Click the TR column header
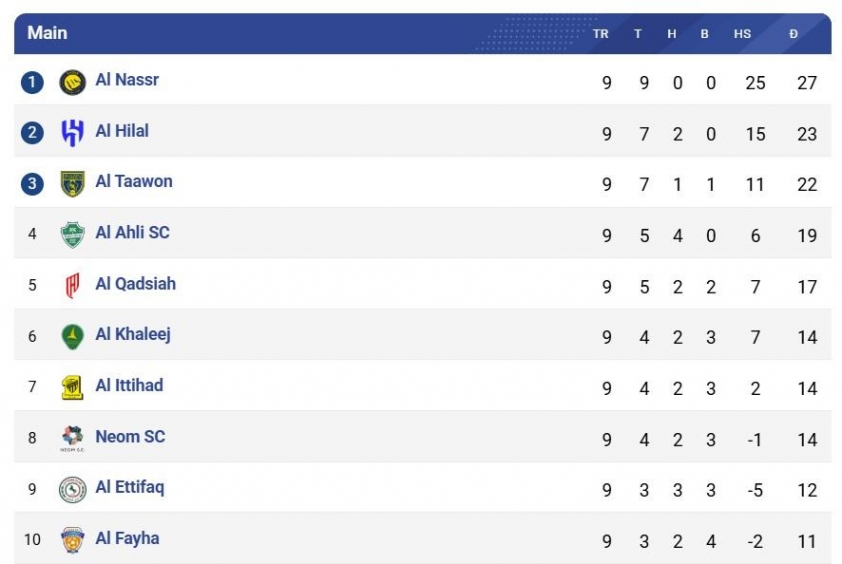The height and width of the screenshot is (564, 842). point(600,34)
